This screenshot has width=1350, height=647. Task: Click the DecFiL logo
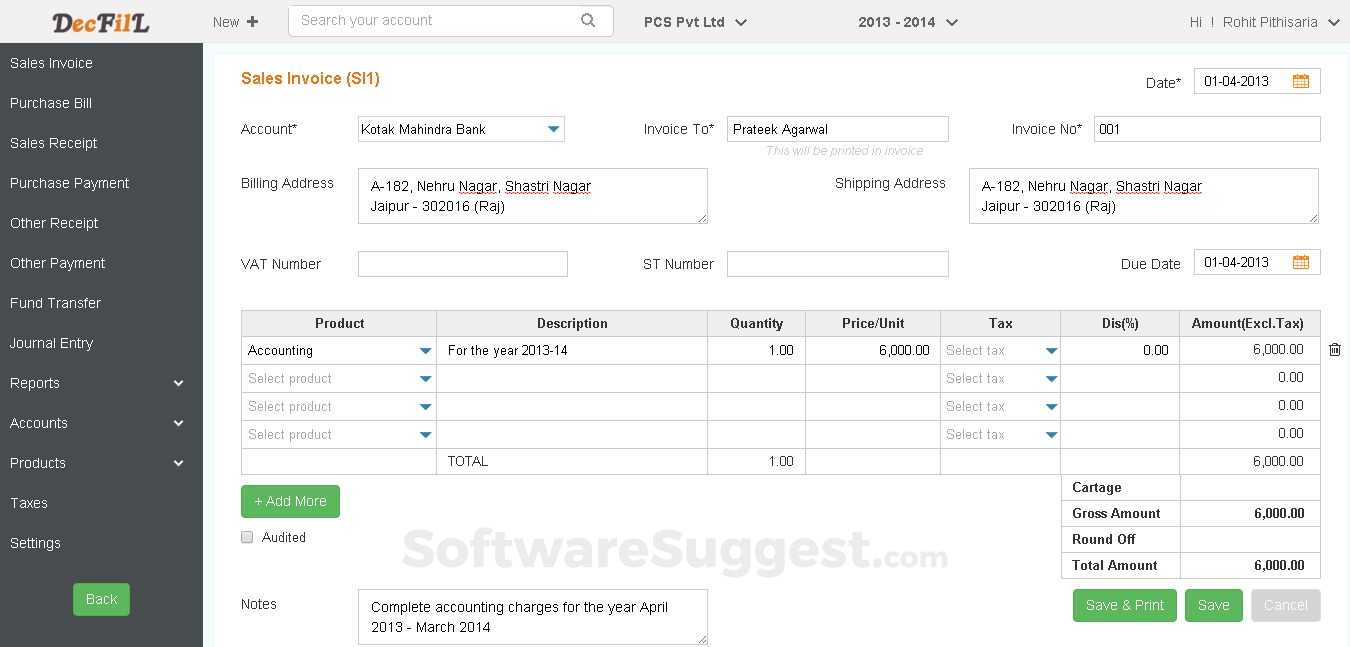pos(100,22)
